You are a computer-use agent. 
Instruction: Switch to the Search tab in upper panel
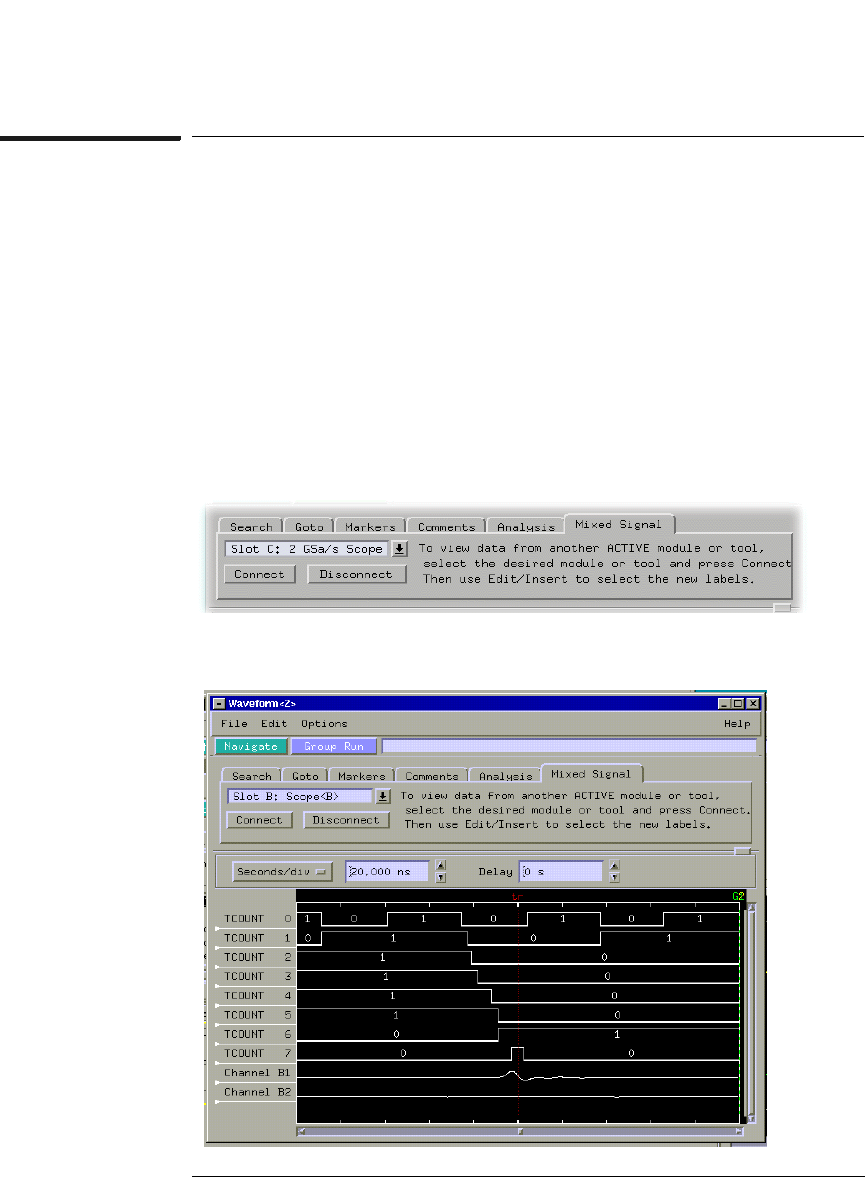(x=251, y=527)
